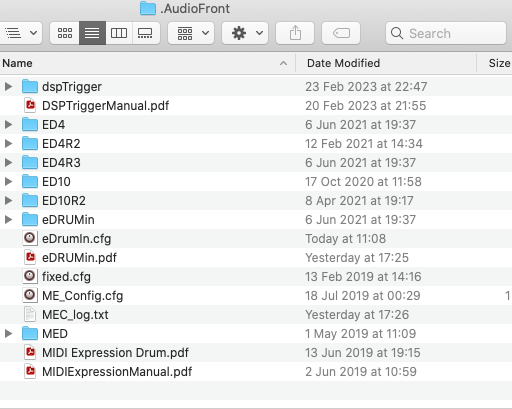512x409 pixels.
Task: Switch to column view
Action: point(119,33)
